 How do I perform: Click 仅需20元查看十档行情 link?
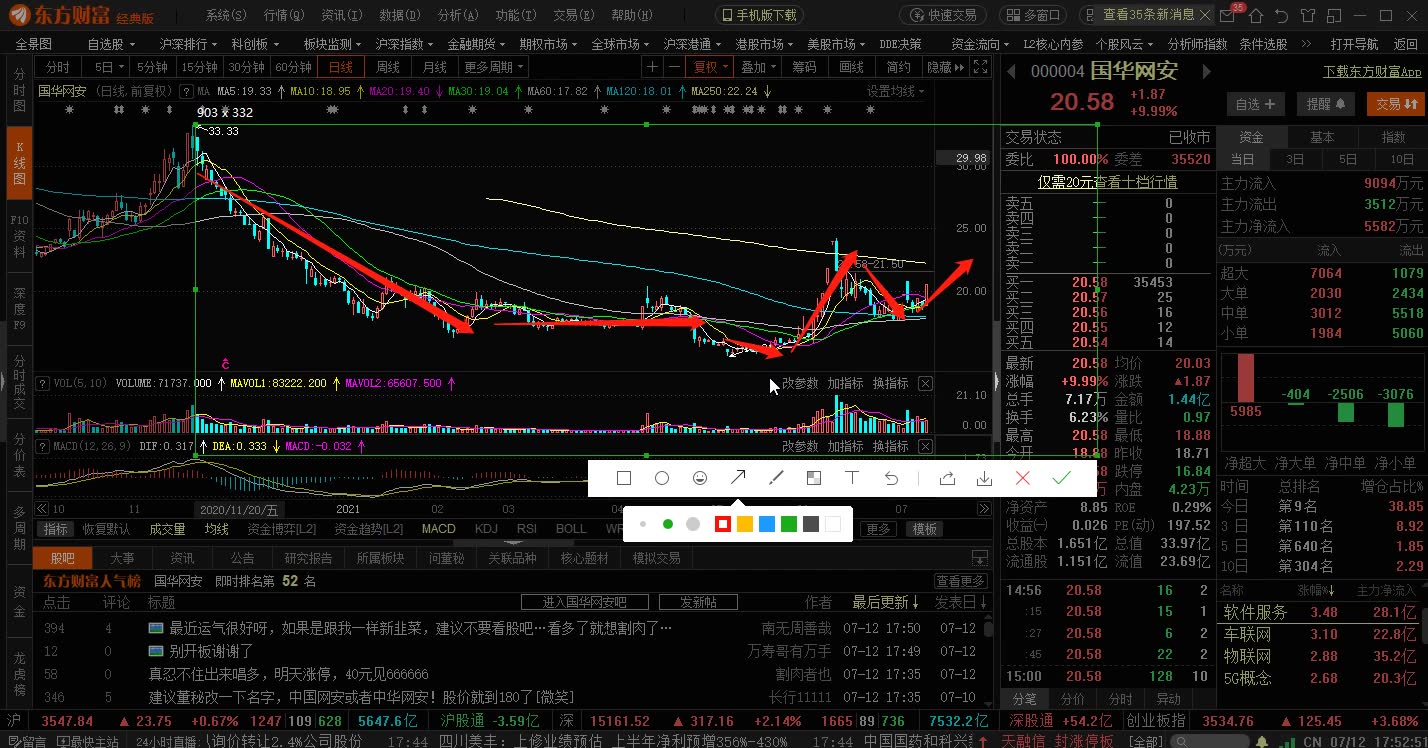pos(1106,182)
